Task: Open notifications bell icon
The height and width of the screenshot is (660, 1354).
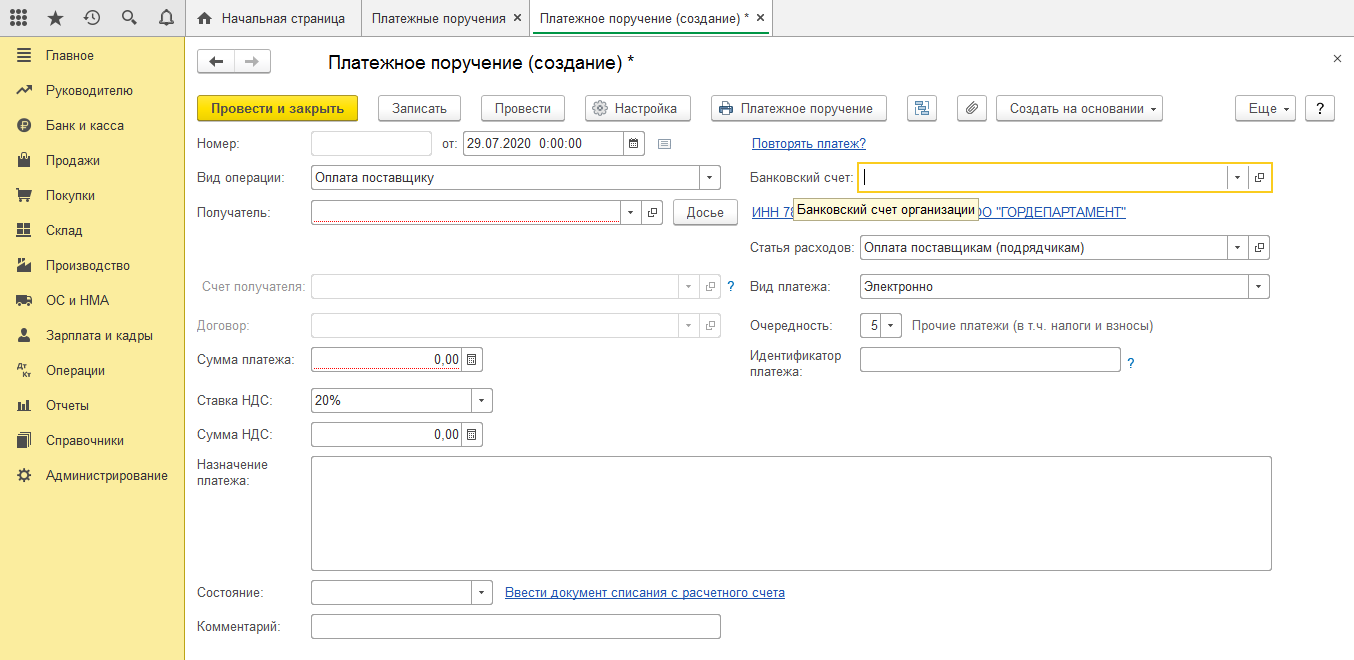Action: click(165, 18)
